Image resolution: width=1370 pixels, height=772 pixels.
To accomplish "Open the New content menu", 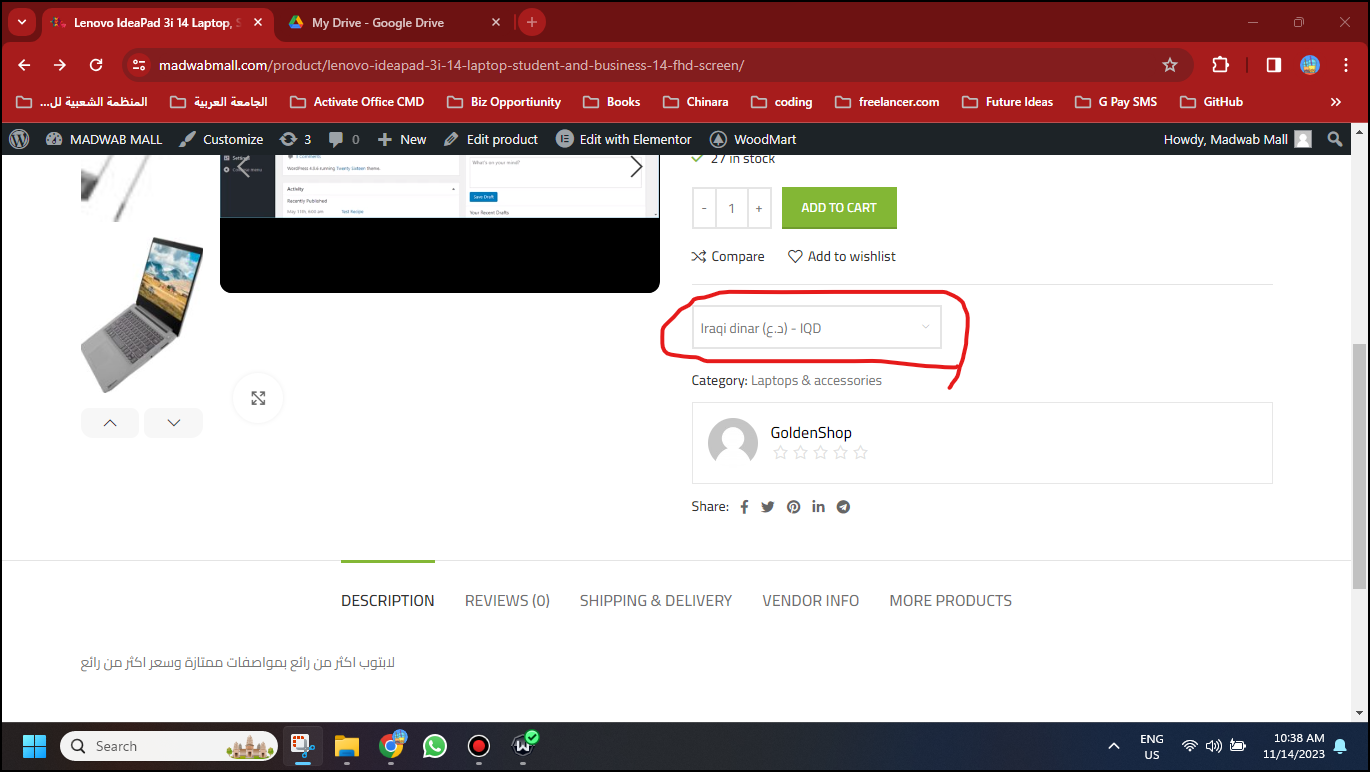I will 402,139.
